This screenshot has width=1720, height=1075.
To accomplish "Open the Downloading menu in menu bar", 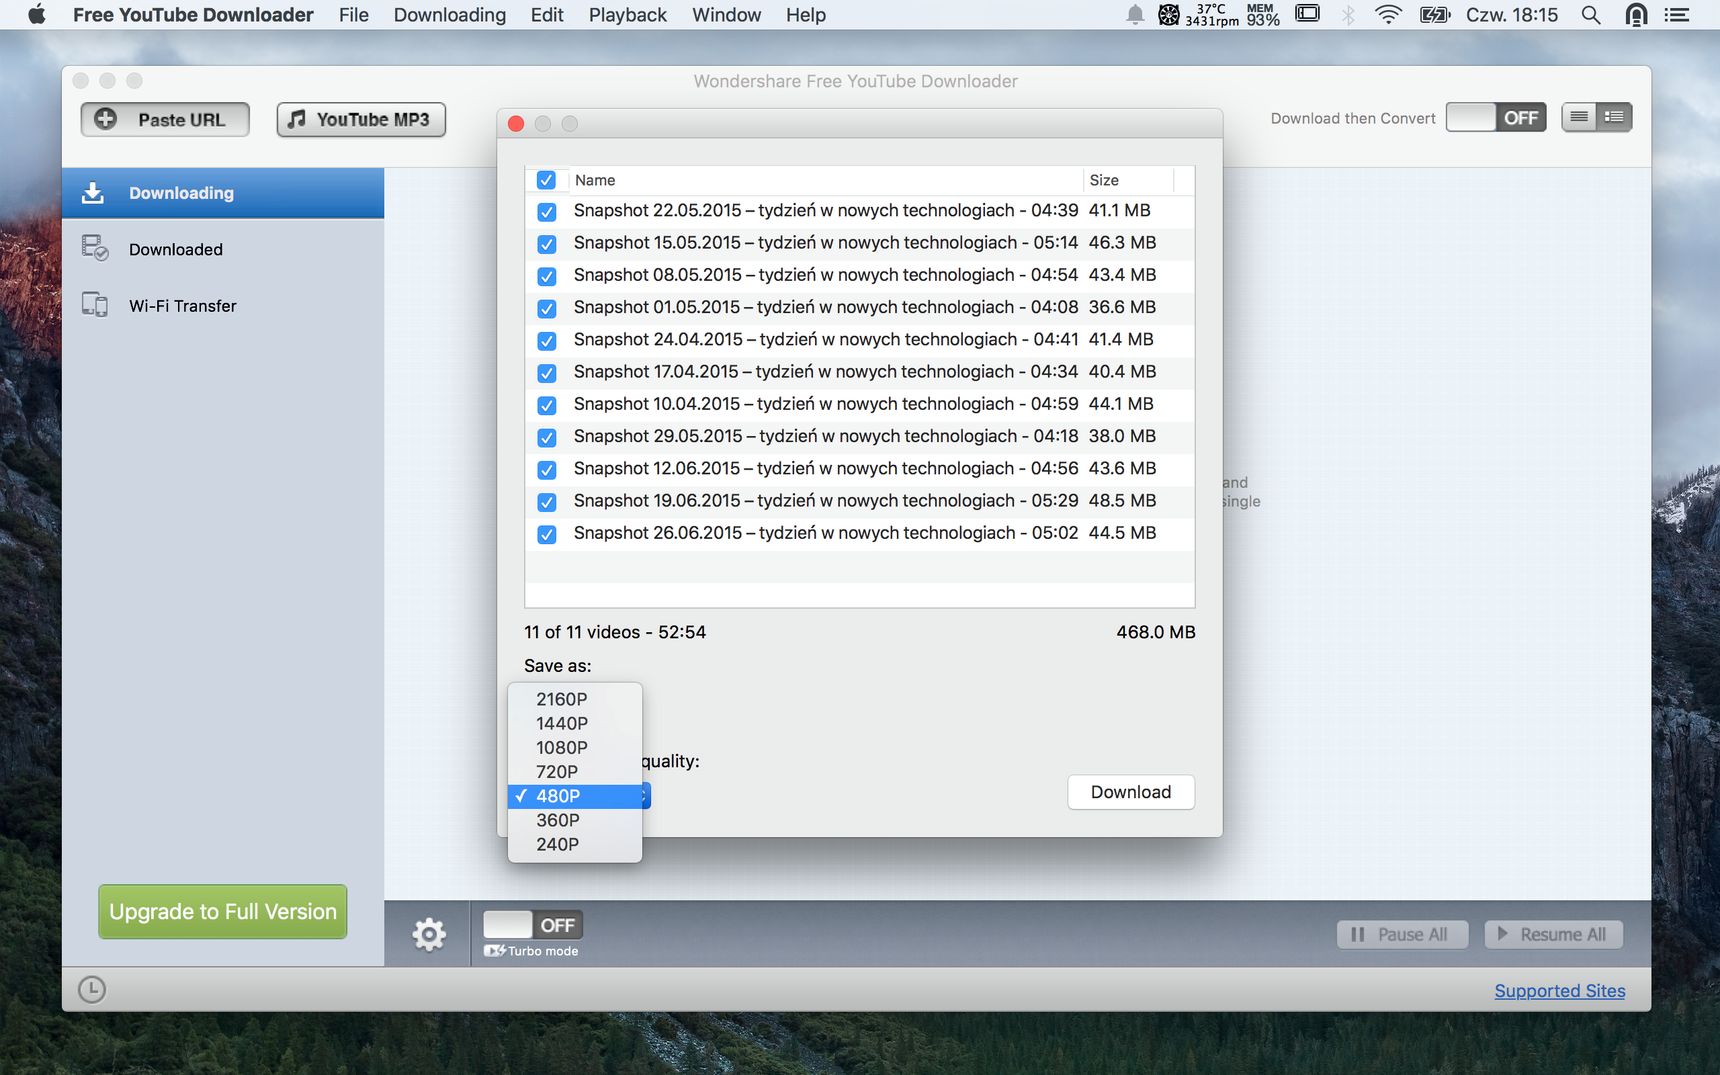I will point(450,15).
